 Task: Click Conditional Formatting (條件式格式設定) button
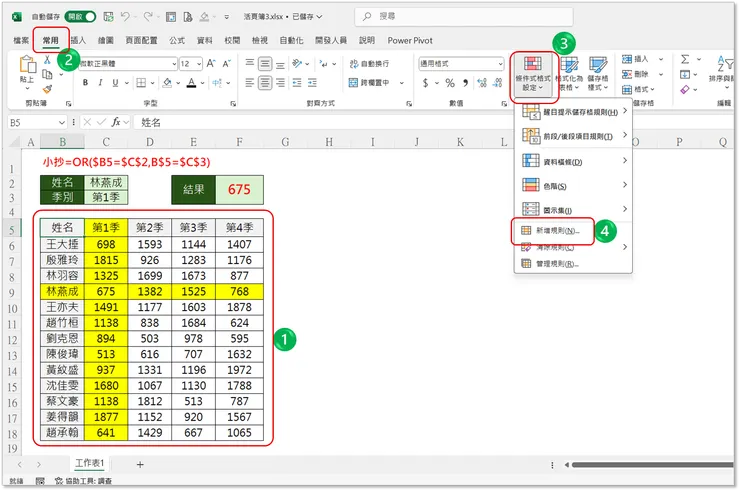pyautogui.click(x=533, y=74)
